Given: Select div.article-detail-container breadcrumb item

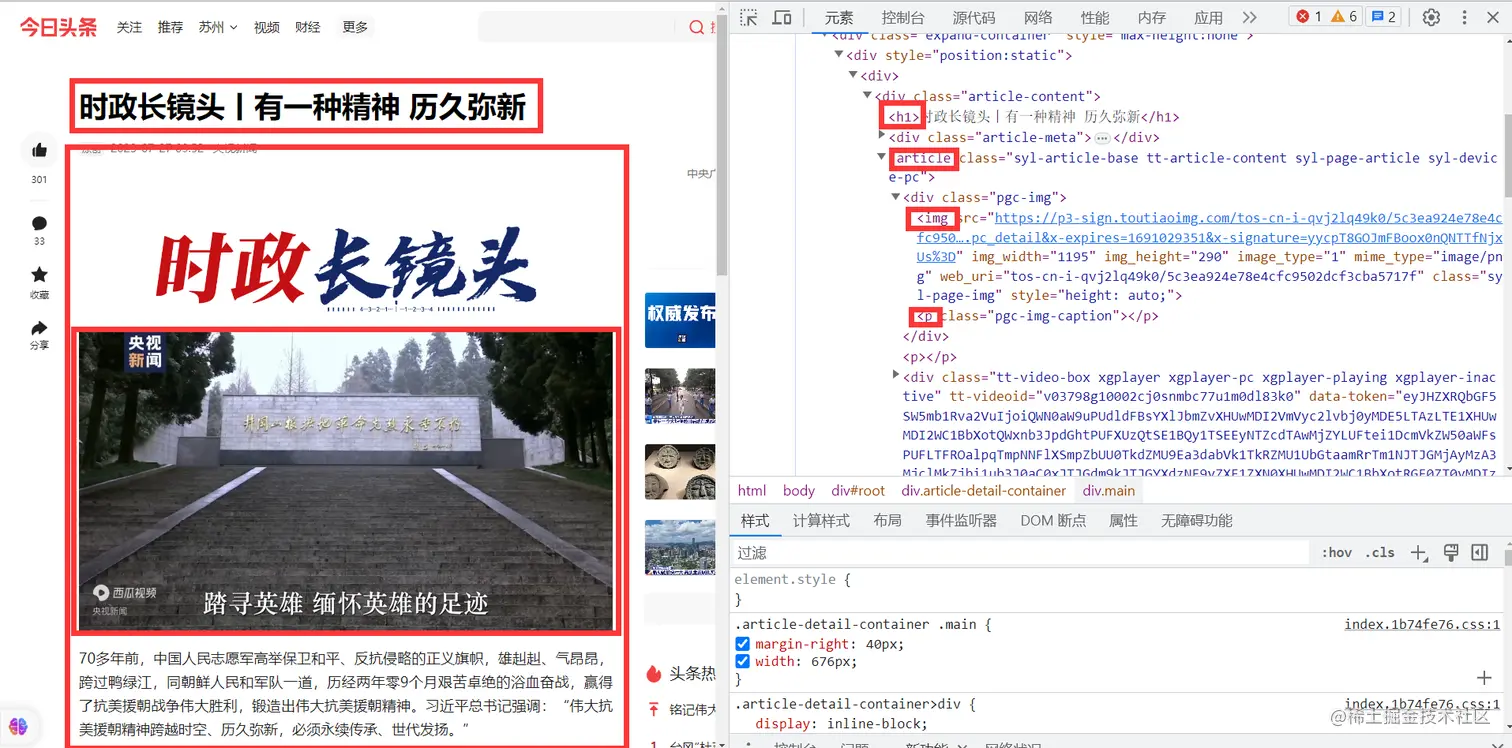Looking at the screenshot, I should pos(983,491).
